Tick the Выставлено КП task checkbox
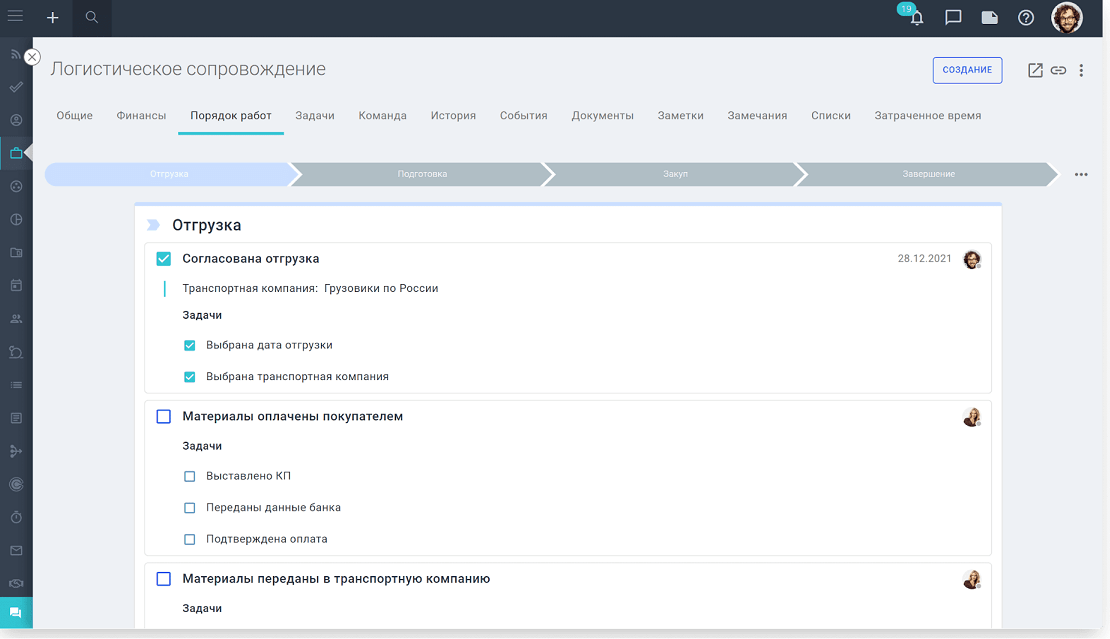The height and width of the screenshot is (639, 1110). [x=190, y=476]
